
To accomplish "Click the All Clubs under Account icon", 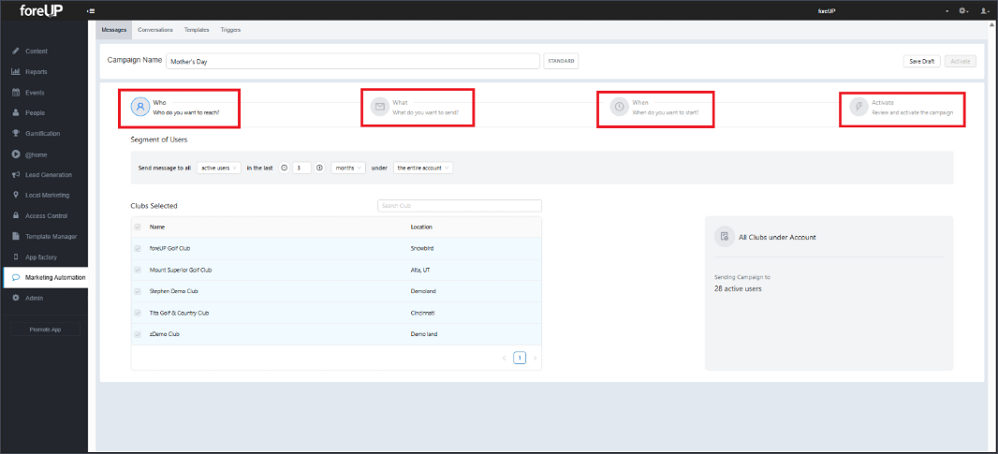I will point(724,237).
